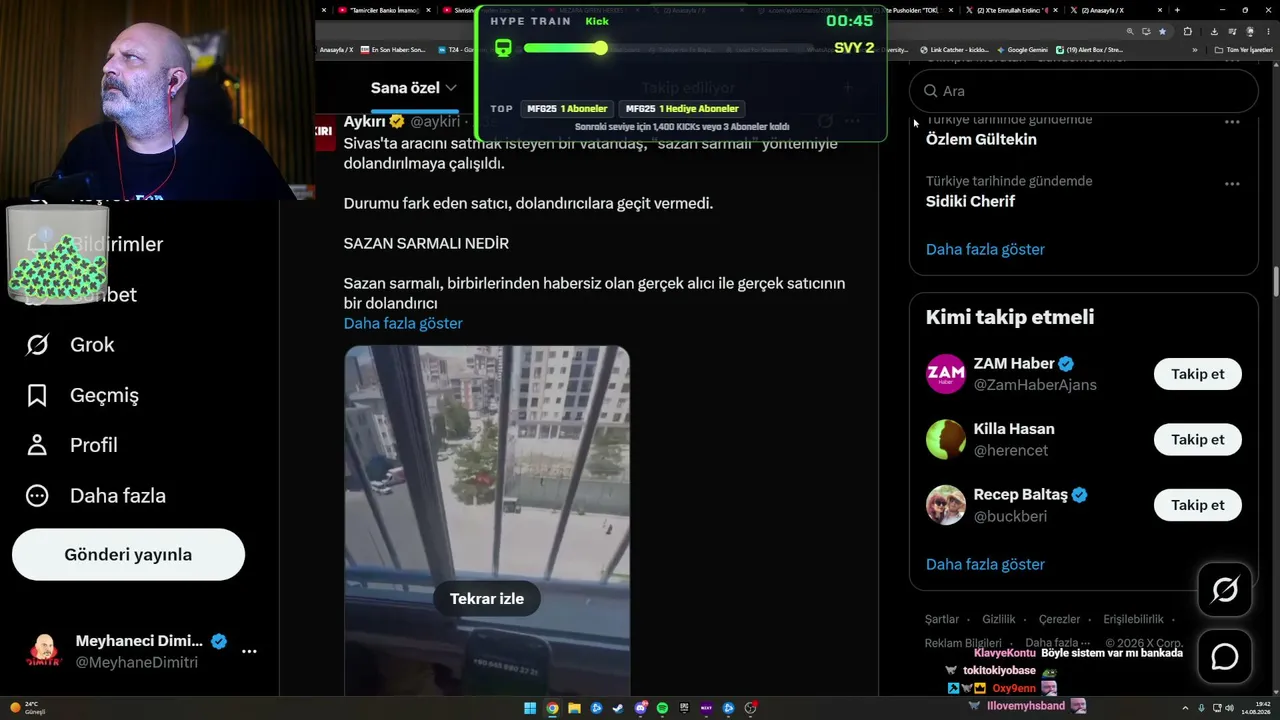Show more trends with Daha fazla göster
The height and width of the screenshot is (720, 1280).
coord(985,249)
